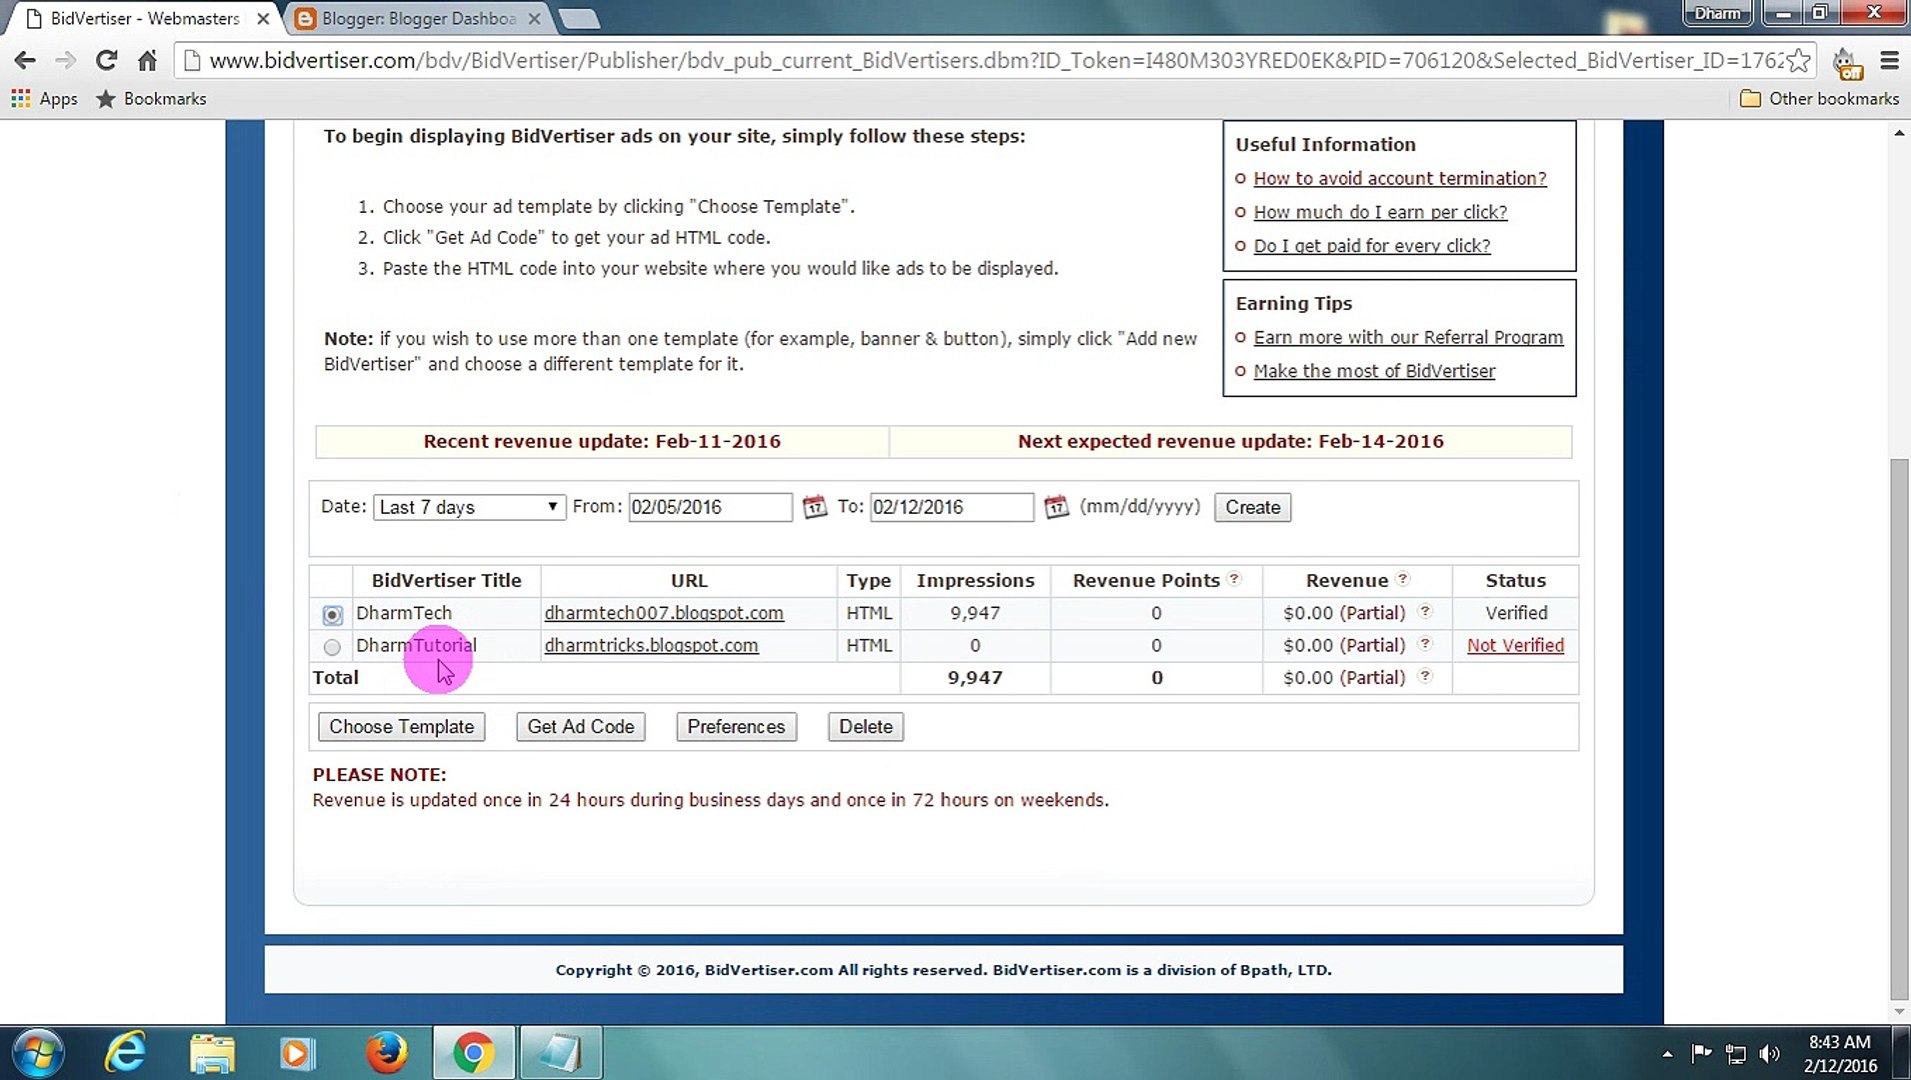Switch to Chrome on the taskbar
1911x1080 pixels.
click(x=474, y=1053)
